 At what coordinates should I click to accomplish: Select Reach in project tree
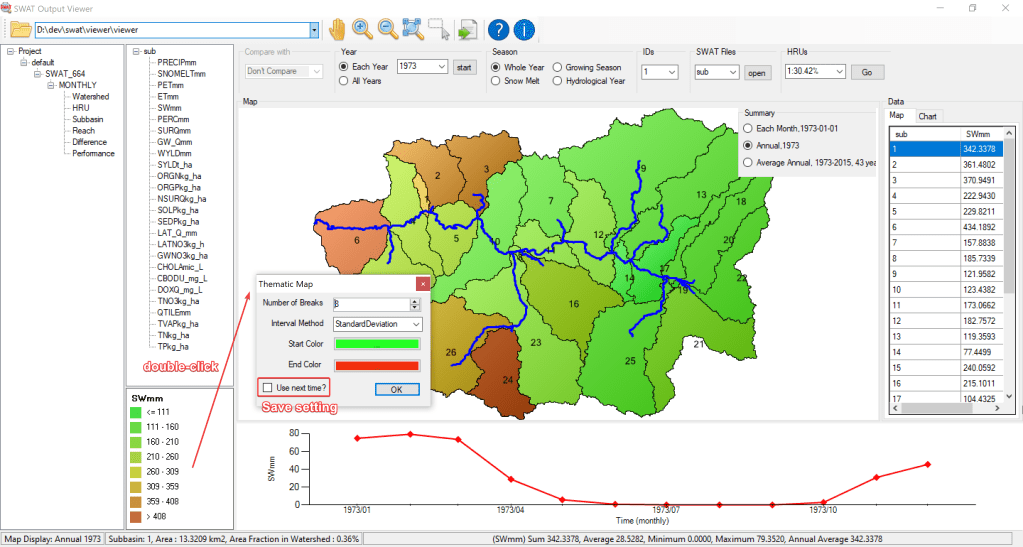click(x=84, y=131)
